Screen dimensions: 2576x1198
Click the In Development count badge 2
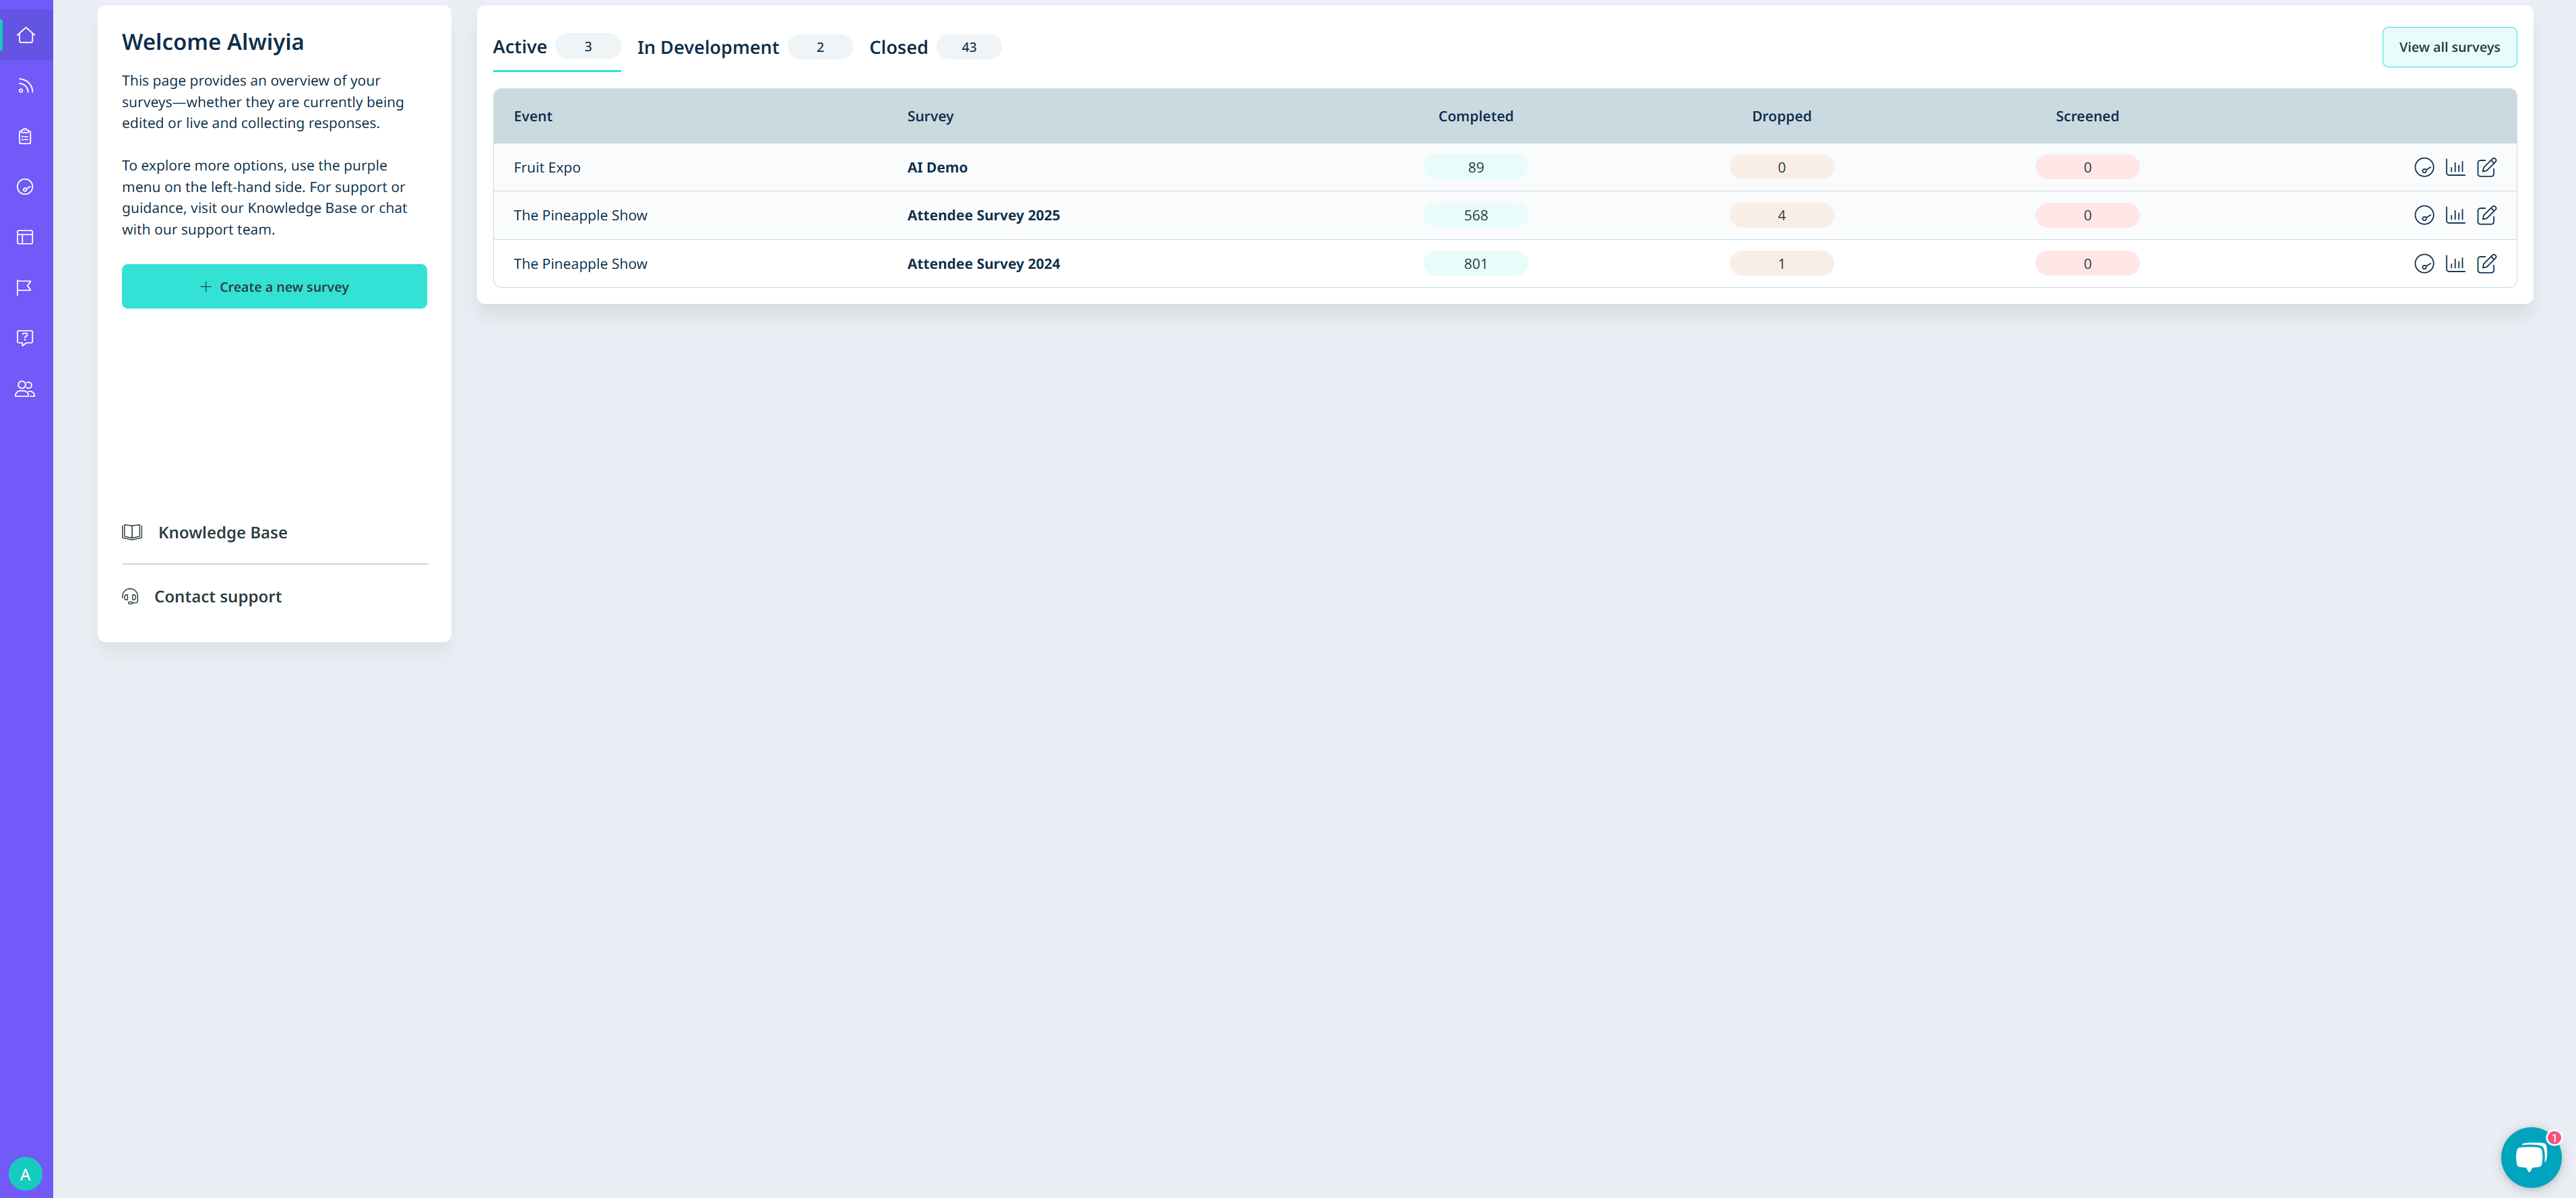[820, 47]
